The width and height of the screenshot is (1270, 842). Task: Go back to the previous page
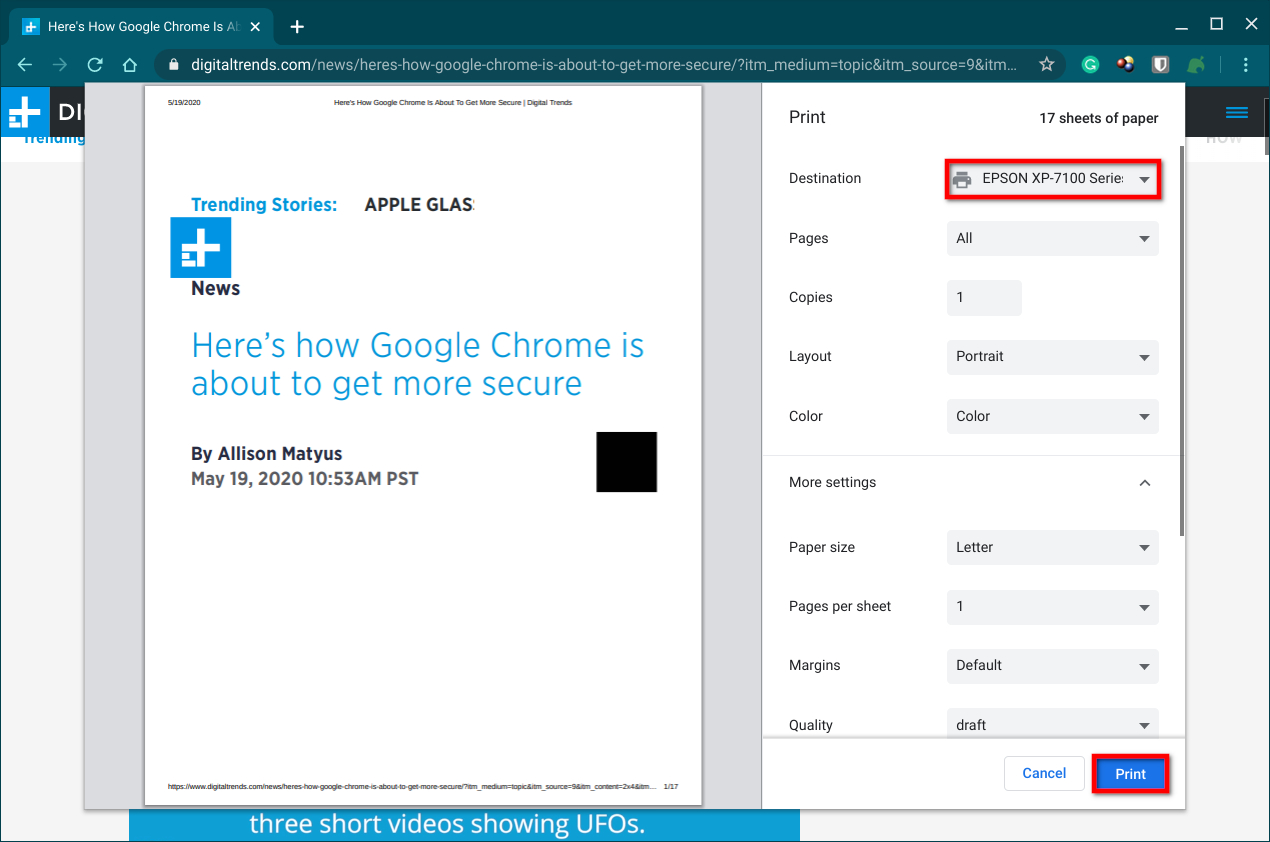[x=25, y=65]
